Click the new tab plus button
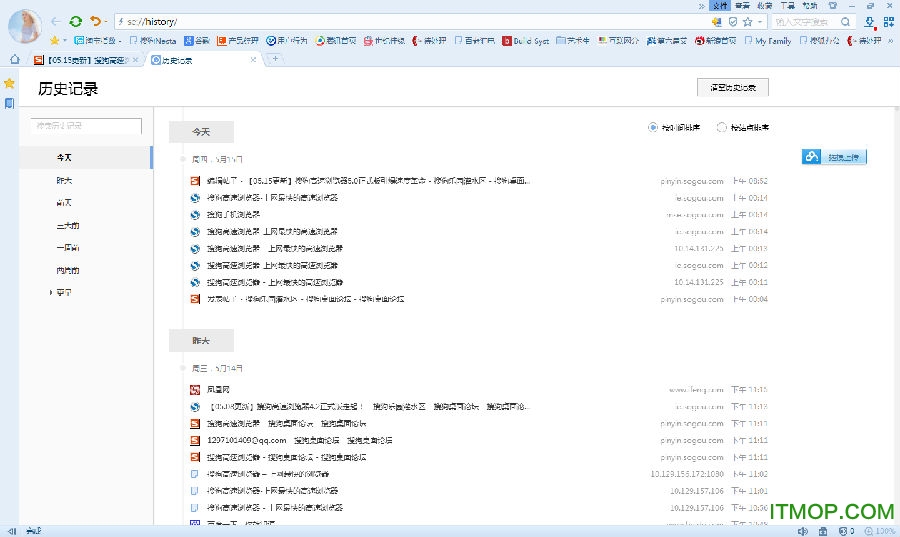 [x=276, y=59]
